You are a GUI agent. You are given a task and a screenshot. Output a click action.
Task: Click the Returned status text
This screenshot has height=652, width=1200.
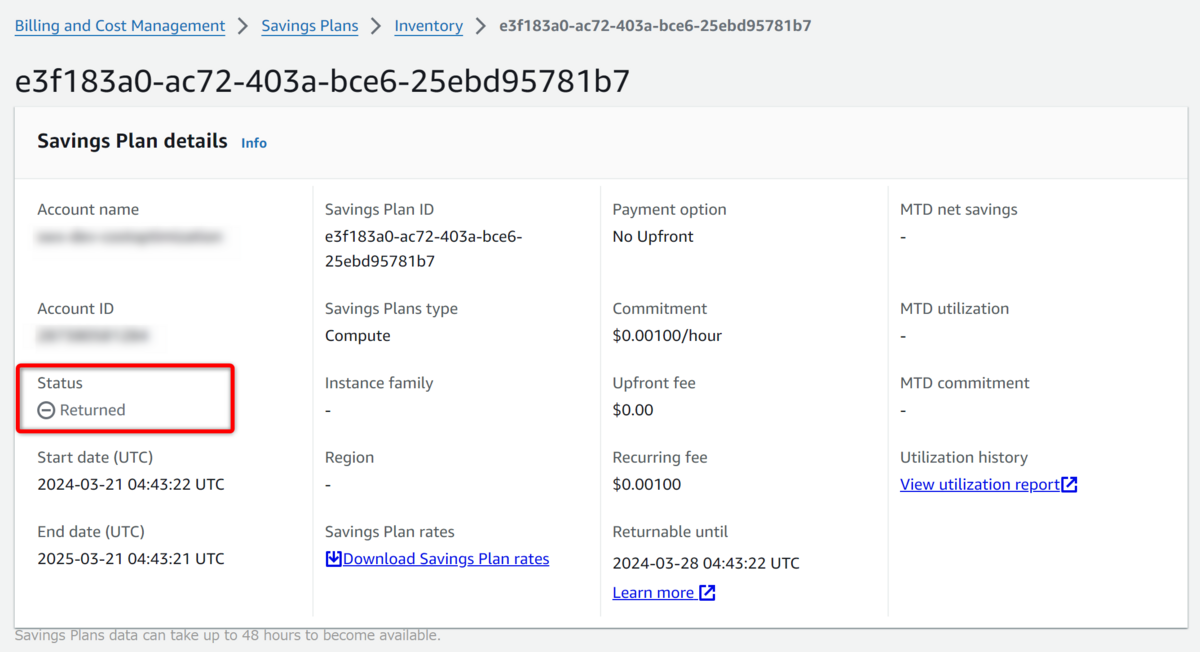(x=93, y=410)
